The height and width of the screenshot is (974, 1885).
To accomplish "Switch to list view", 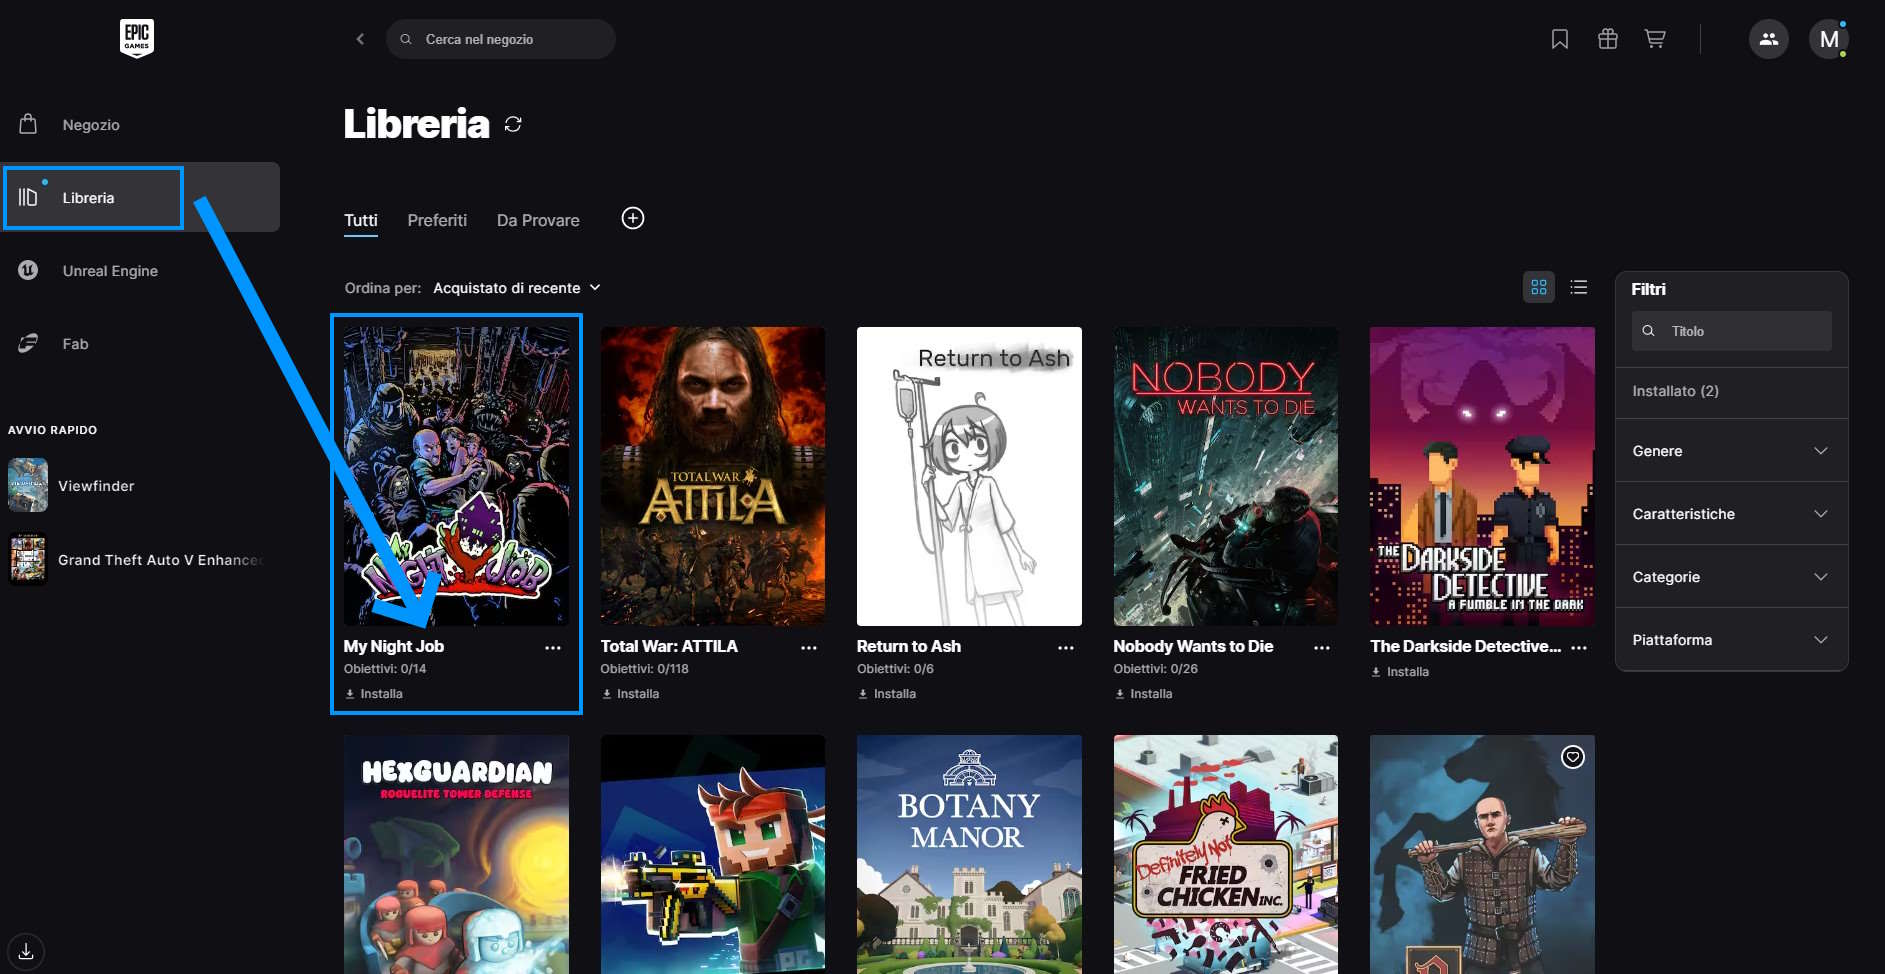I will [1579, 287].
